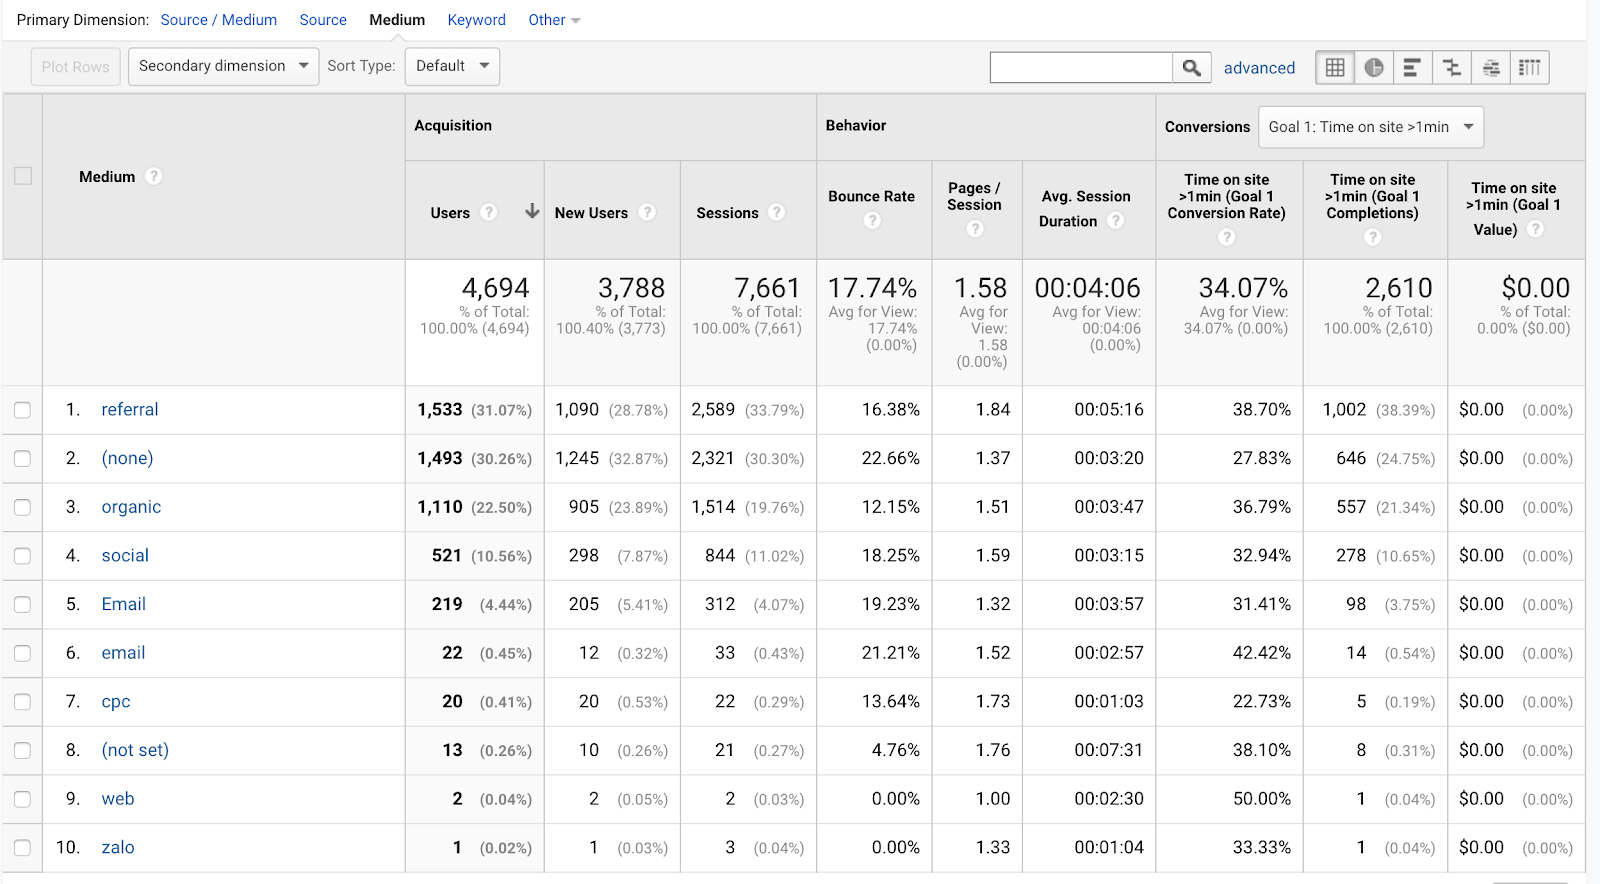Viewport: 1600px width, 884px height.
Task: Open the capitalized Email medium link
Action: pyautogui.click(x=124, y=605)
